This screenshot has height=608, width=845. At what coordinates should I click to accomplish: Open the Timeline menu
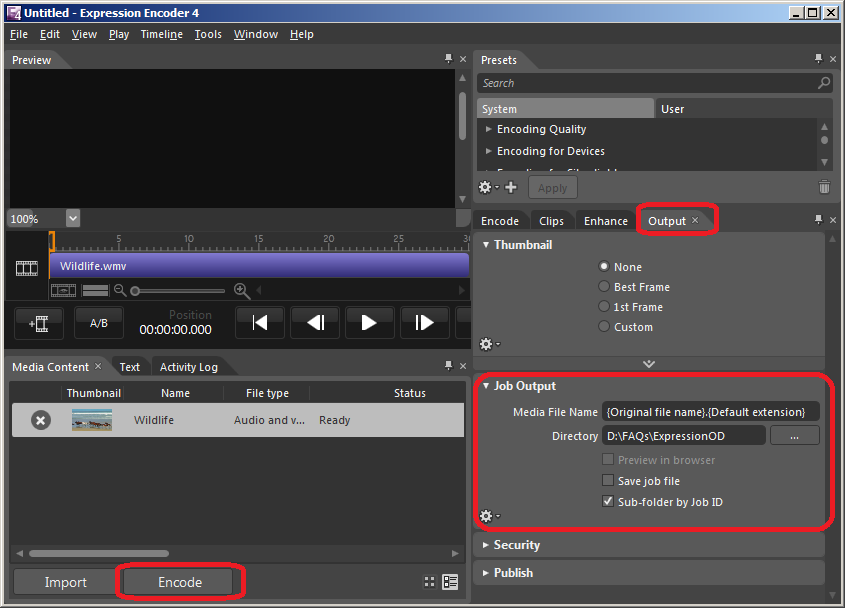coord(162,34)
